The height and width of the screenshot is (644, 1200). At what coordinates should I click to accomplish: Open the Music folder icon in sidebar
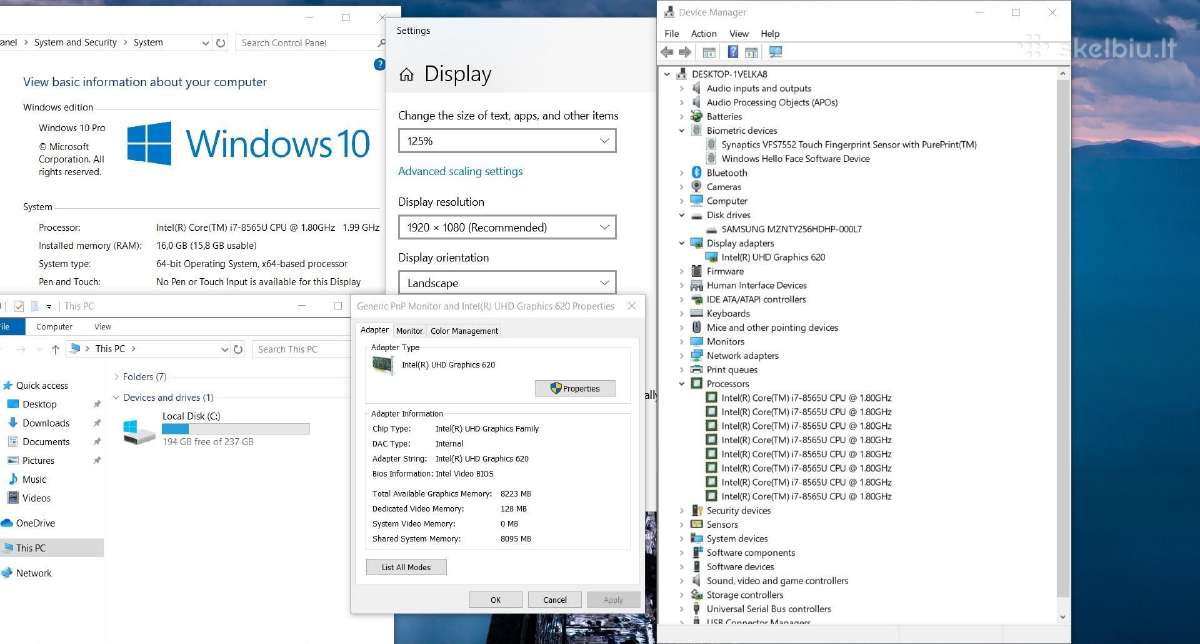point(13,479)
